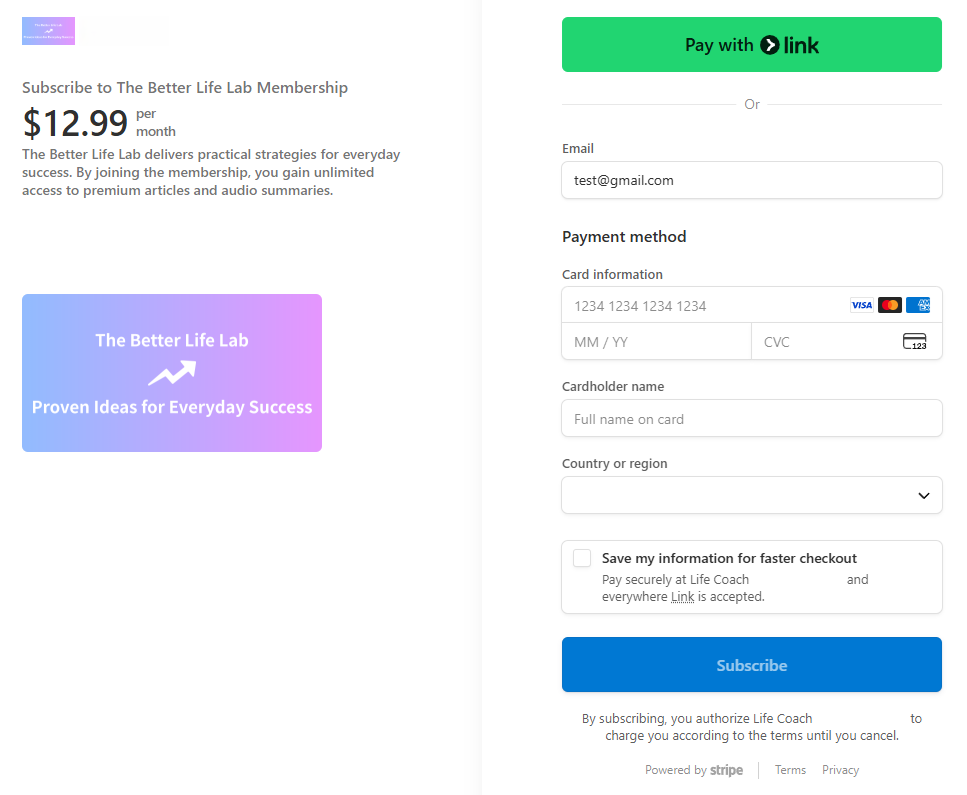The width and height of the screenshot is (967, 795).
Task: Expand the country list using the chevron arrow
Action: click(923, 495)
